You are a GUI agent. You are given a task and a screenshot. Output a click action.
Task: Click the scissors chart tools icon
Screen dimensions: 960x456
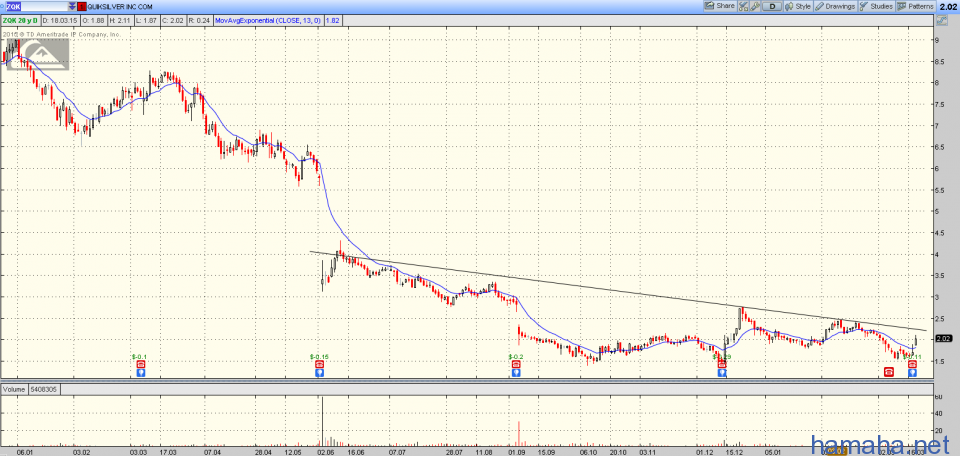[x=743, y=6]
